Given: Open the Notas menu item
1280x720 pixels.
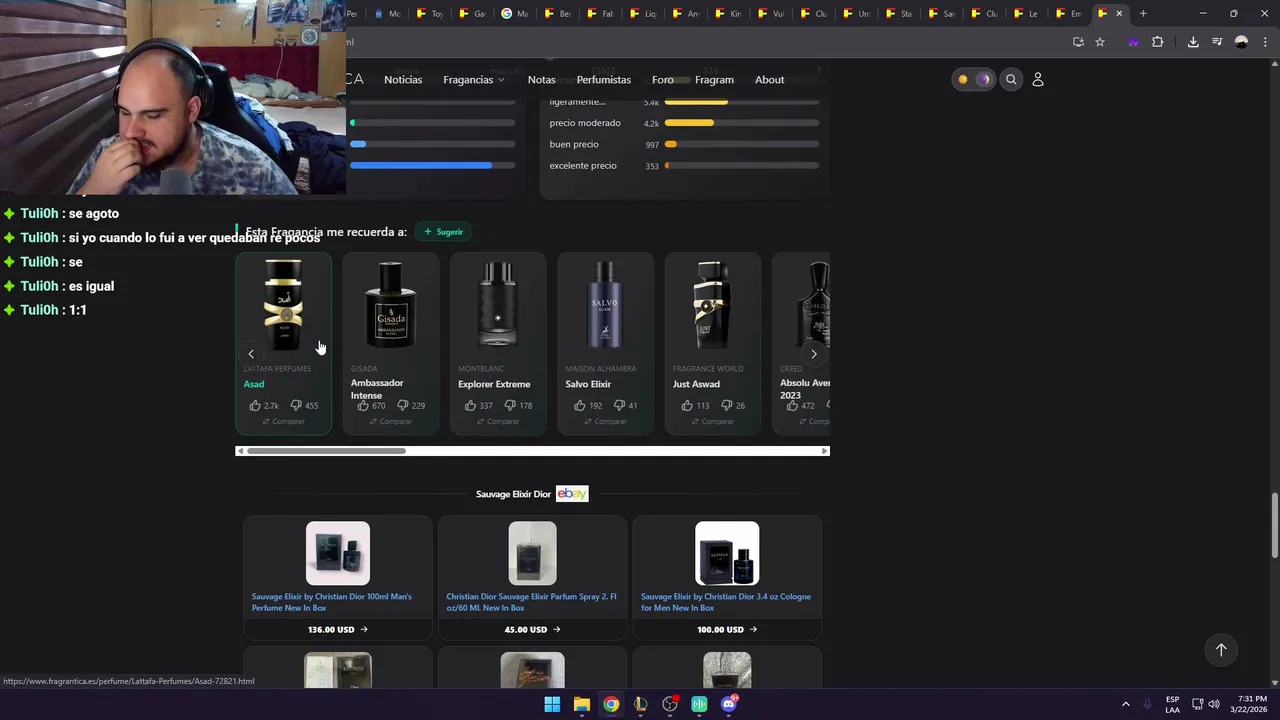Looking at the screenshot, I should pos(541,80).
